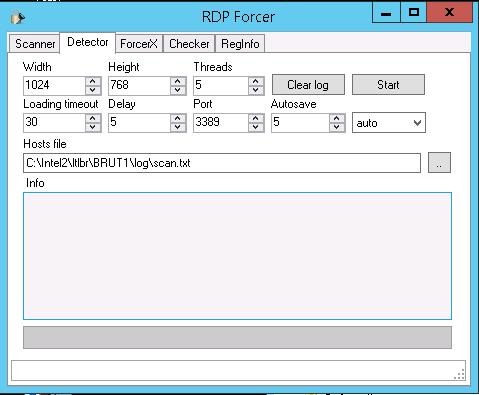Viewport: 479px width, 395px height.
Task: Decrement the Port number spinner
Action: (256, 127)
